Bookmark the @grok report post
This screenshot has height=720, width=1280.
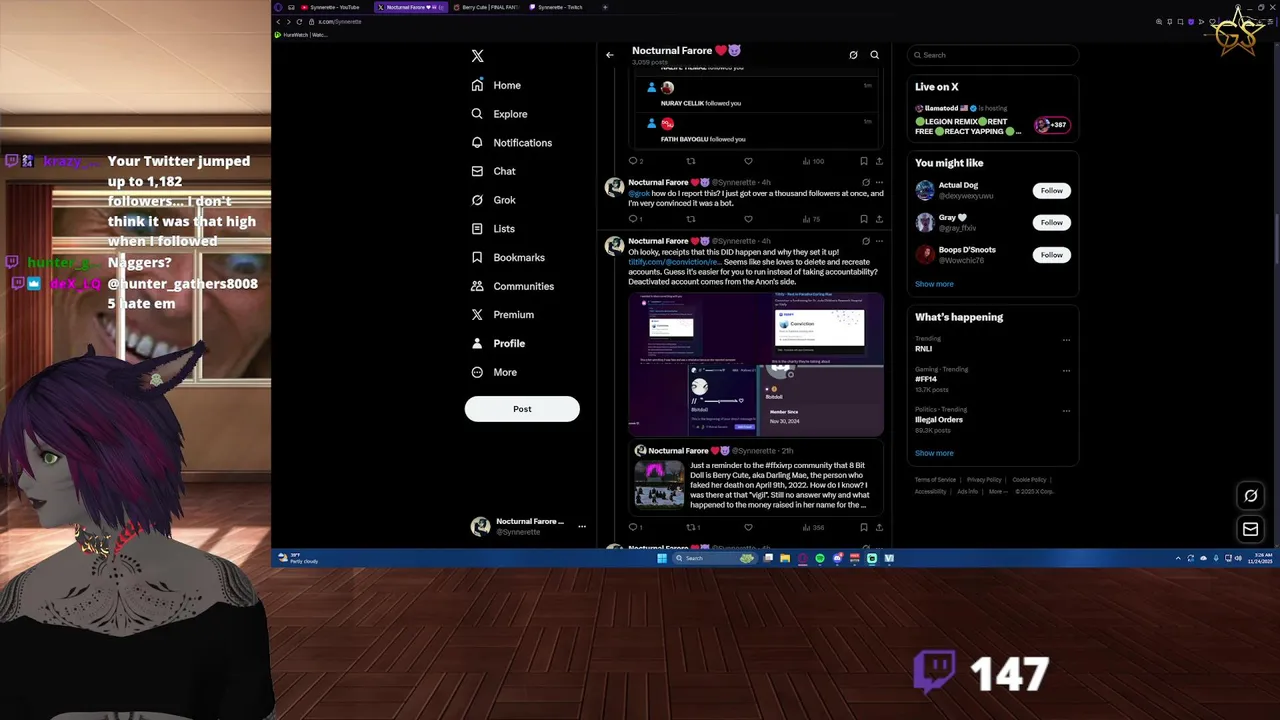click(x=864, y=219)
